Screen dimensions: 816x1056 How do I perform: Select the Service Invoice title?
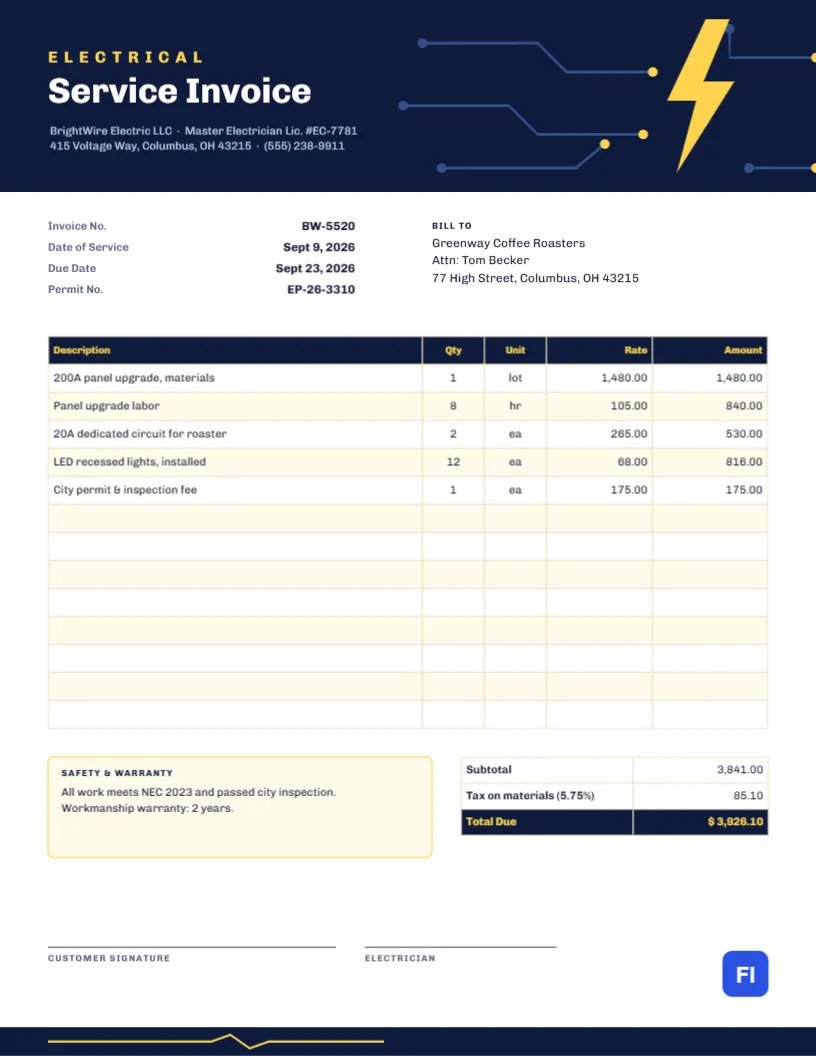[x=180, y=91]
